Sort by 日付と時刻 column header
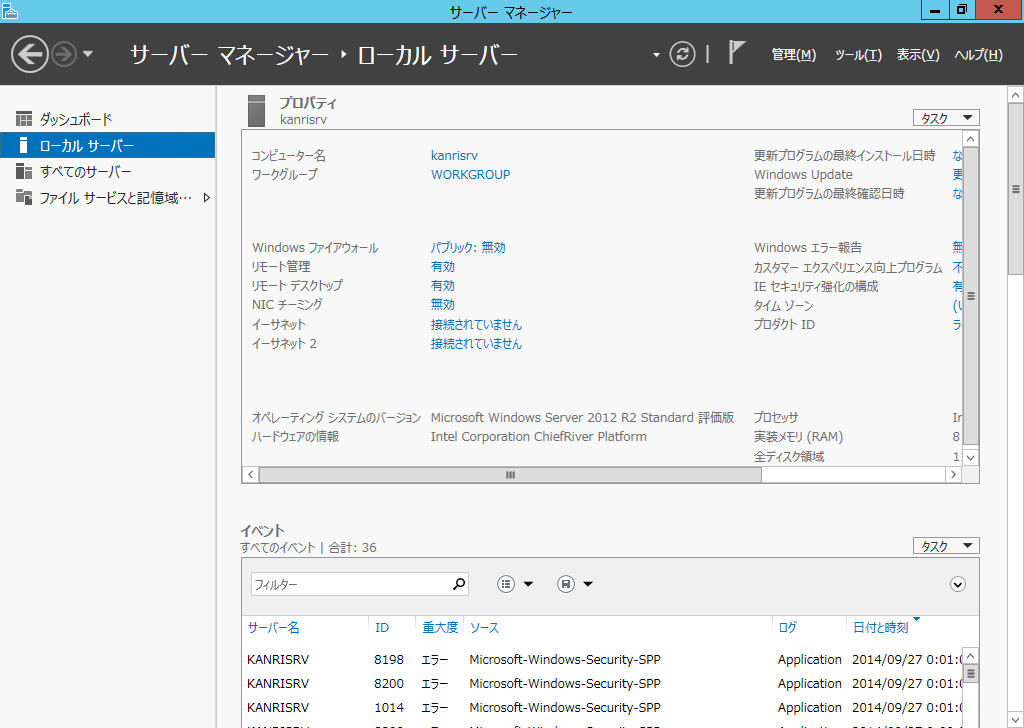 point(880,627)
